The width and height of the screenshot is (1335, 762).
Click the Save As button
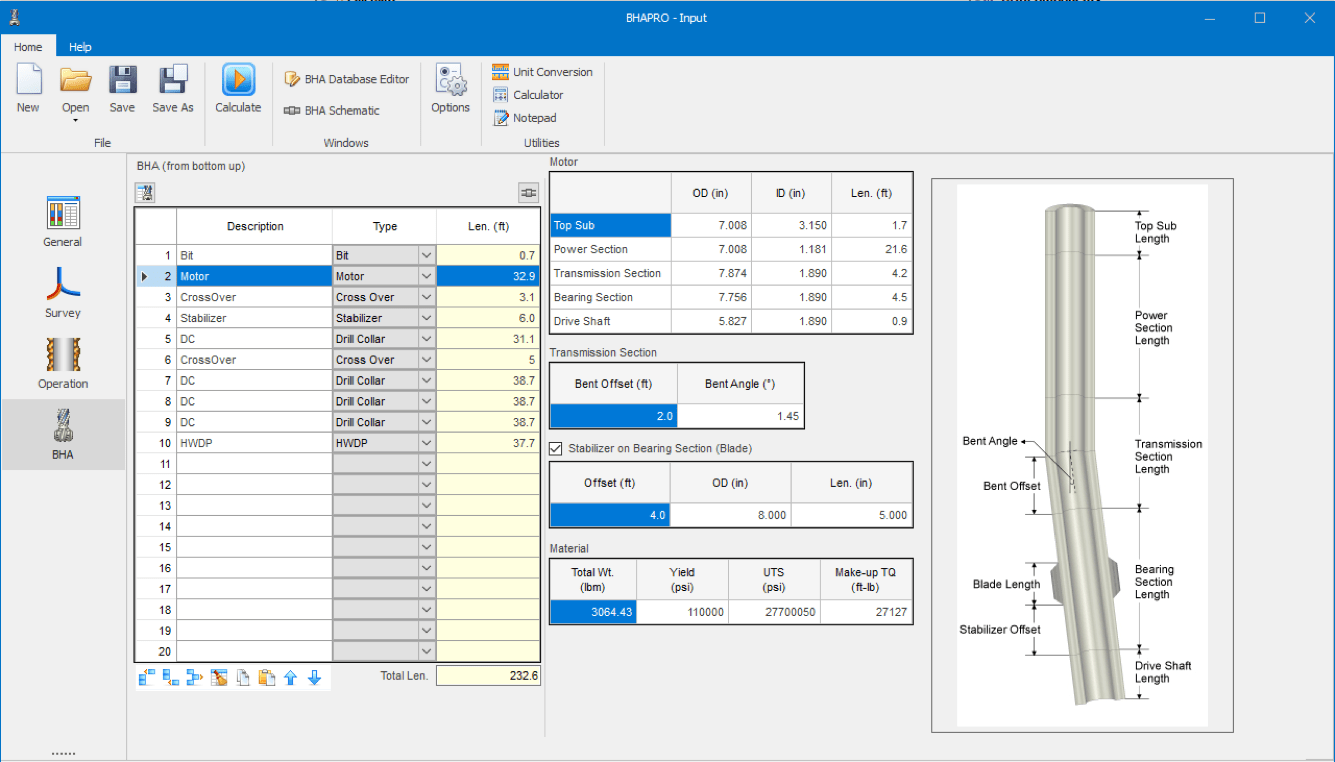point(173,89)
